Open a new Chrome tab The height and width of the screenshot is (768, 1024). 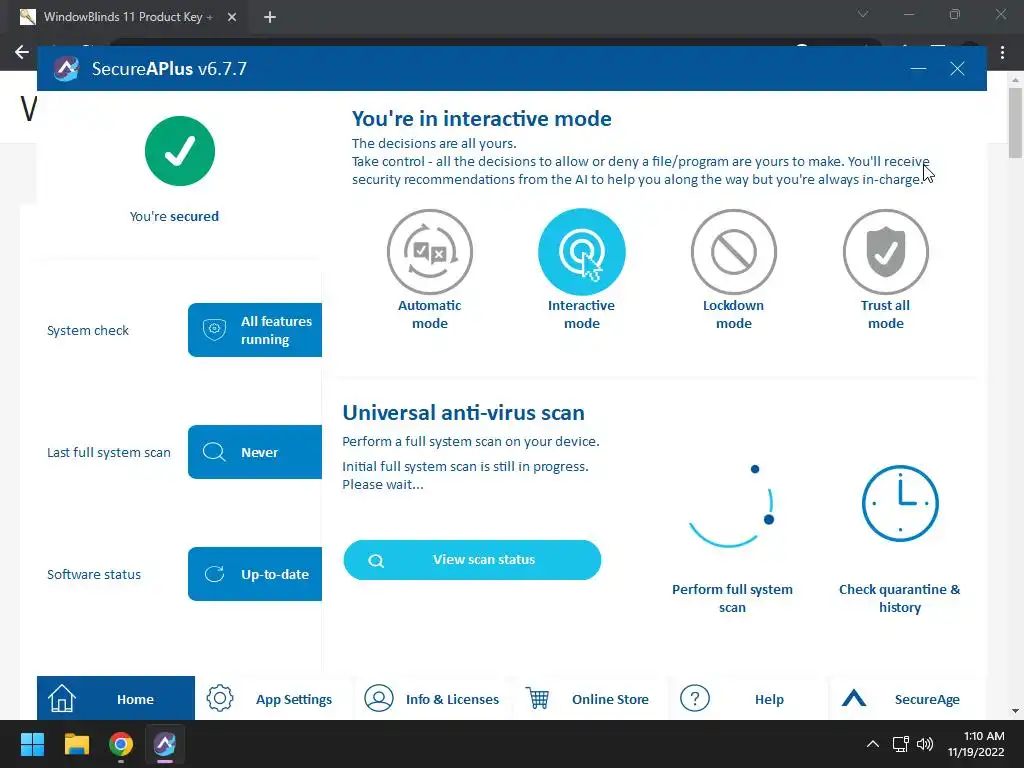click(270, 18)
